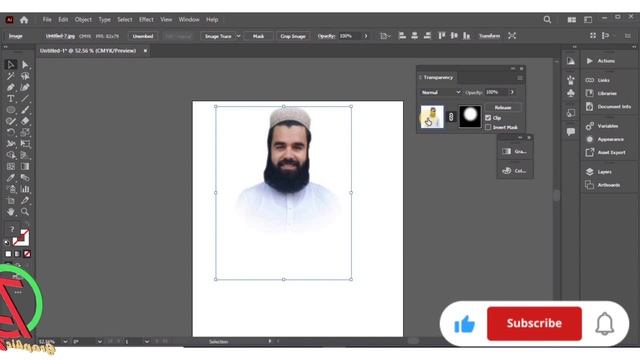Open the Normal blending mode dropdown

tap(440, 92)
